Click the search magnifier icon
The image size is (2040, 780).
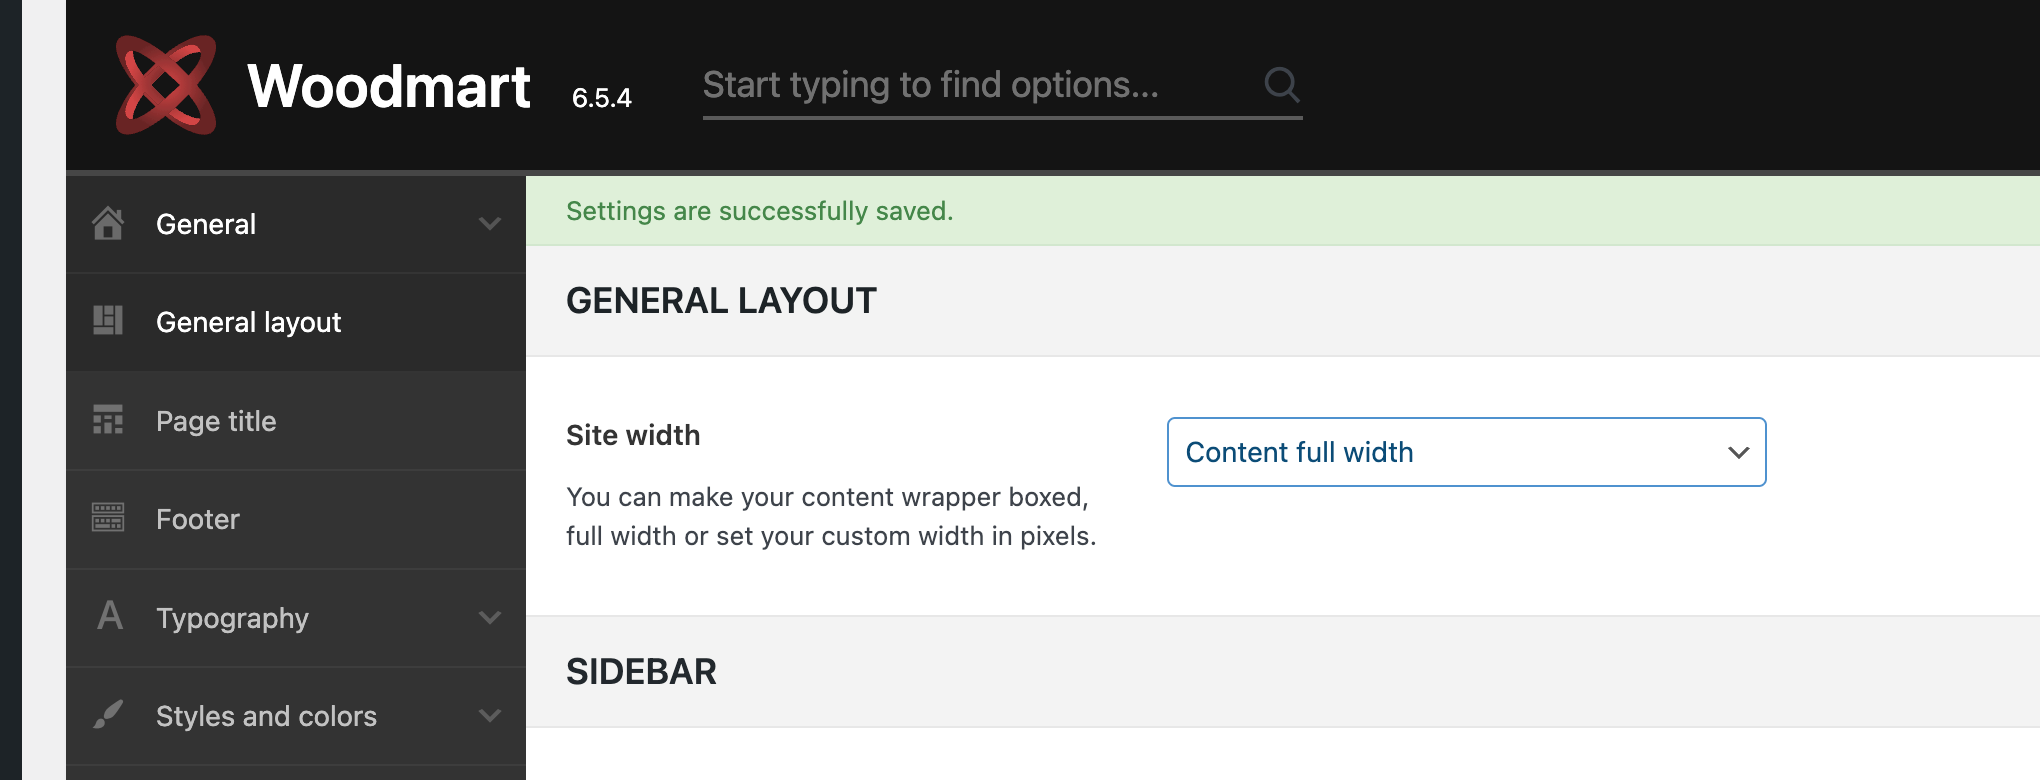click(x=1282, y=85)
